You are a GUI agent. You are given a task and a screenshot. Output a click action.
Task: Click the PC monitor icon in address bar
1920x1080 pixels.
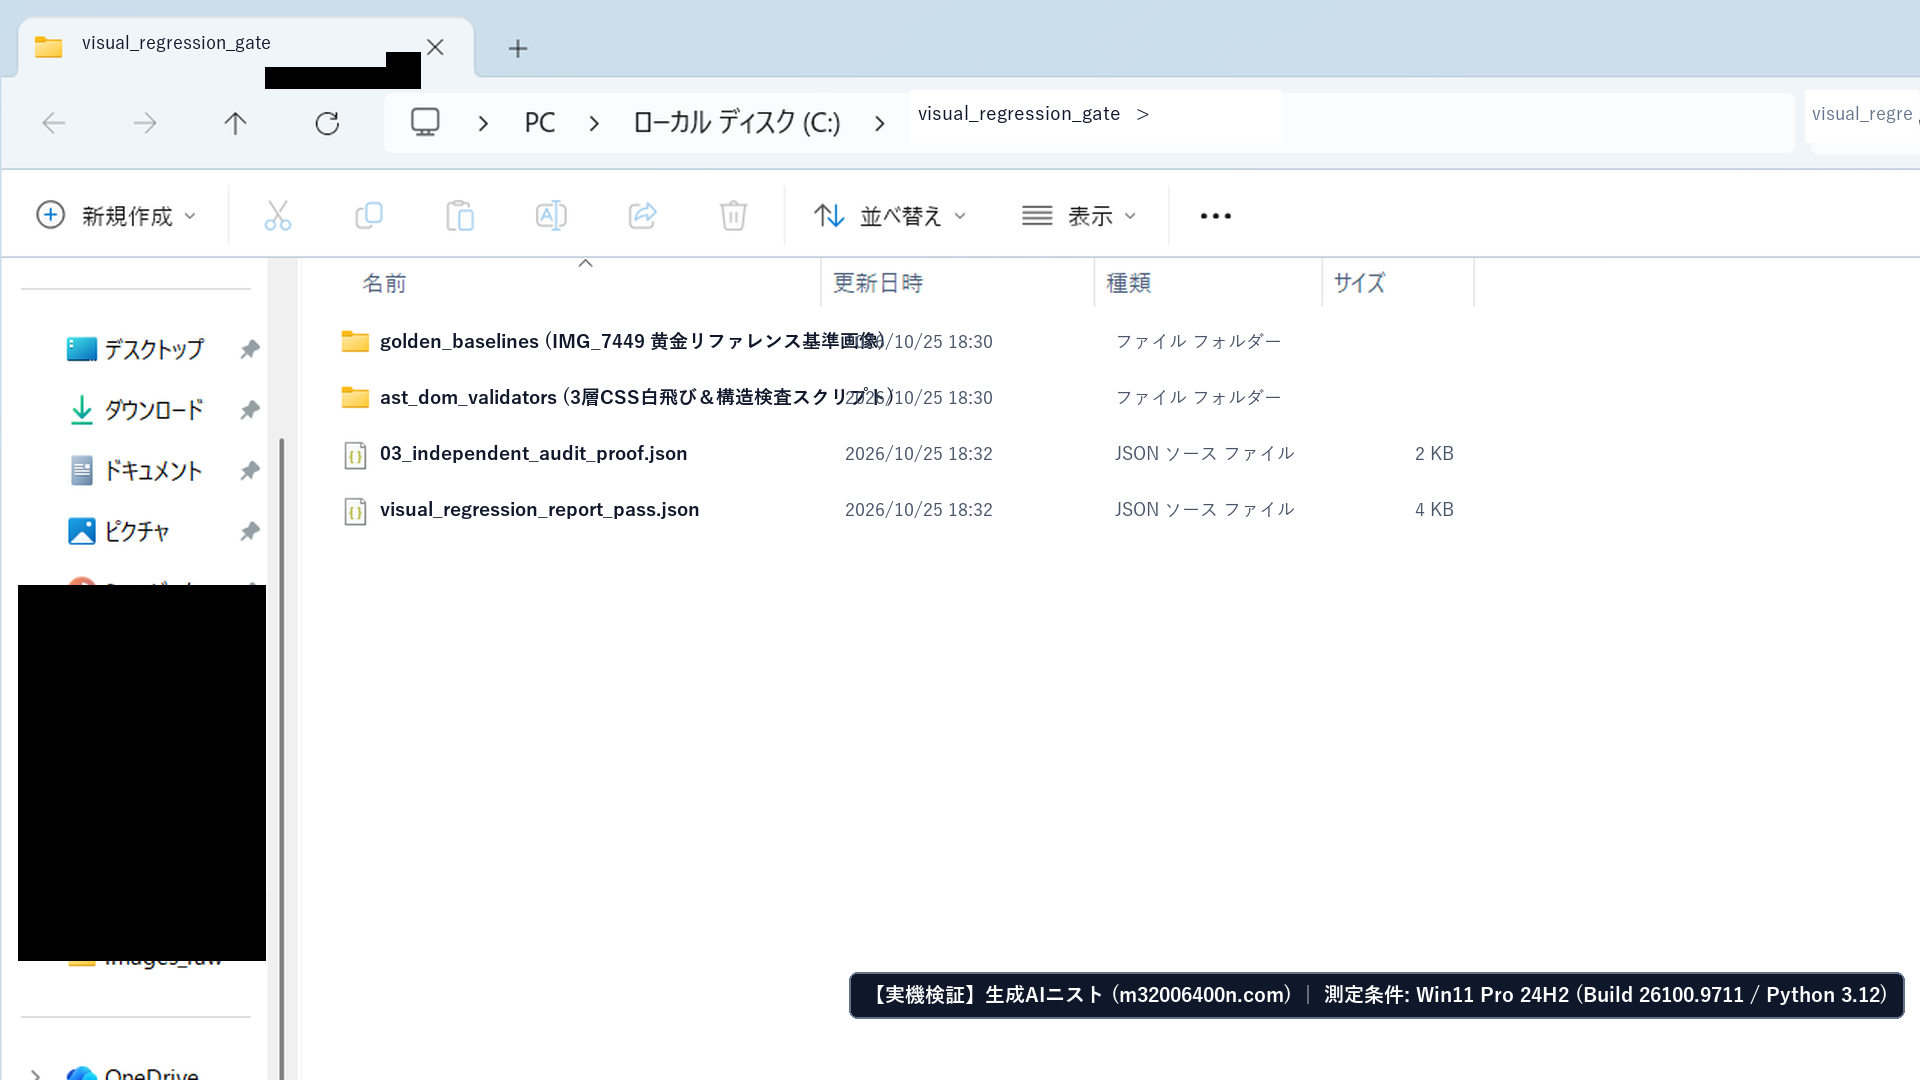click(425, 122)
